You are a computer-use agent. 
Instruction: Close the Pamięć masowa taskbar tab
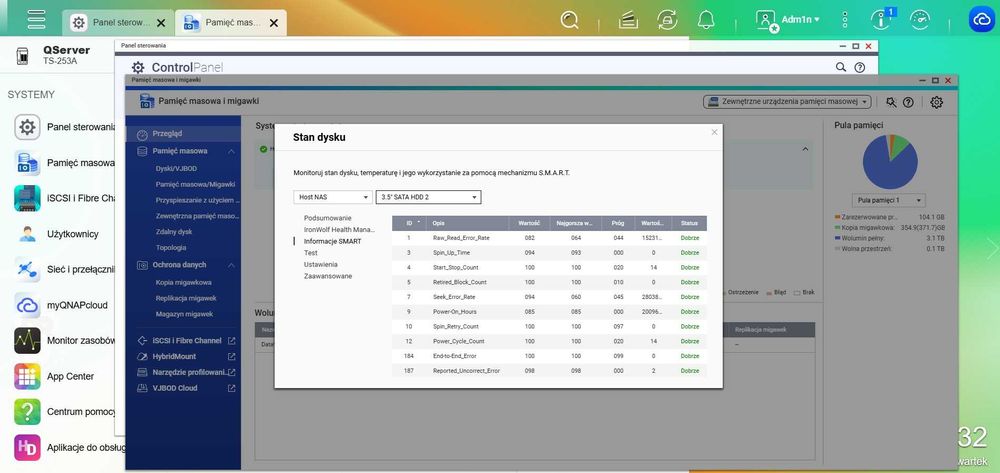(x=274, y=23)
